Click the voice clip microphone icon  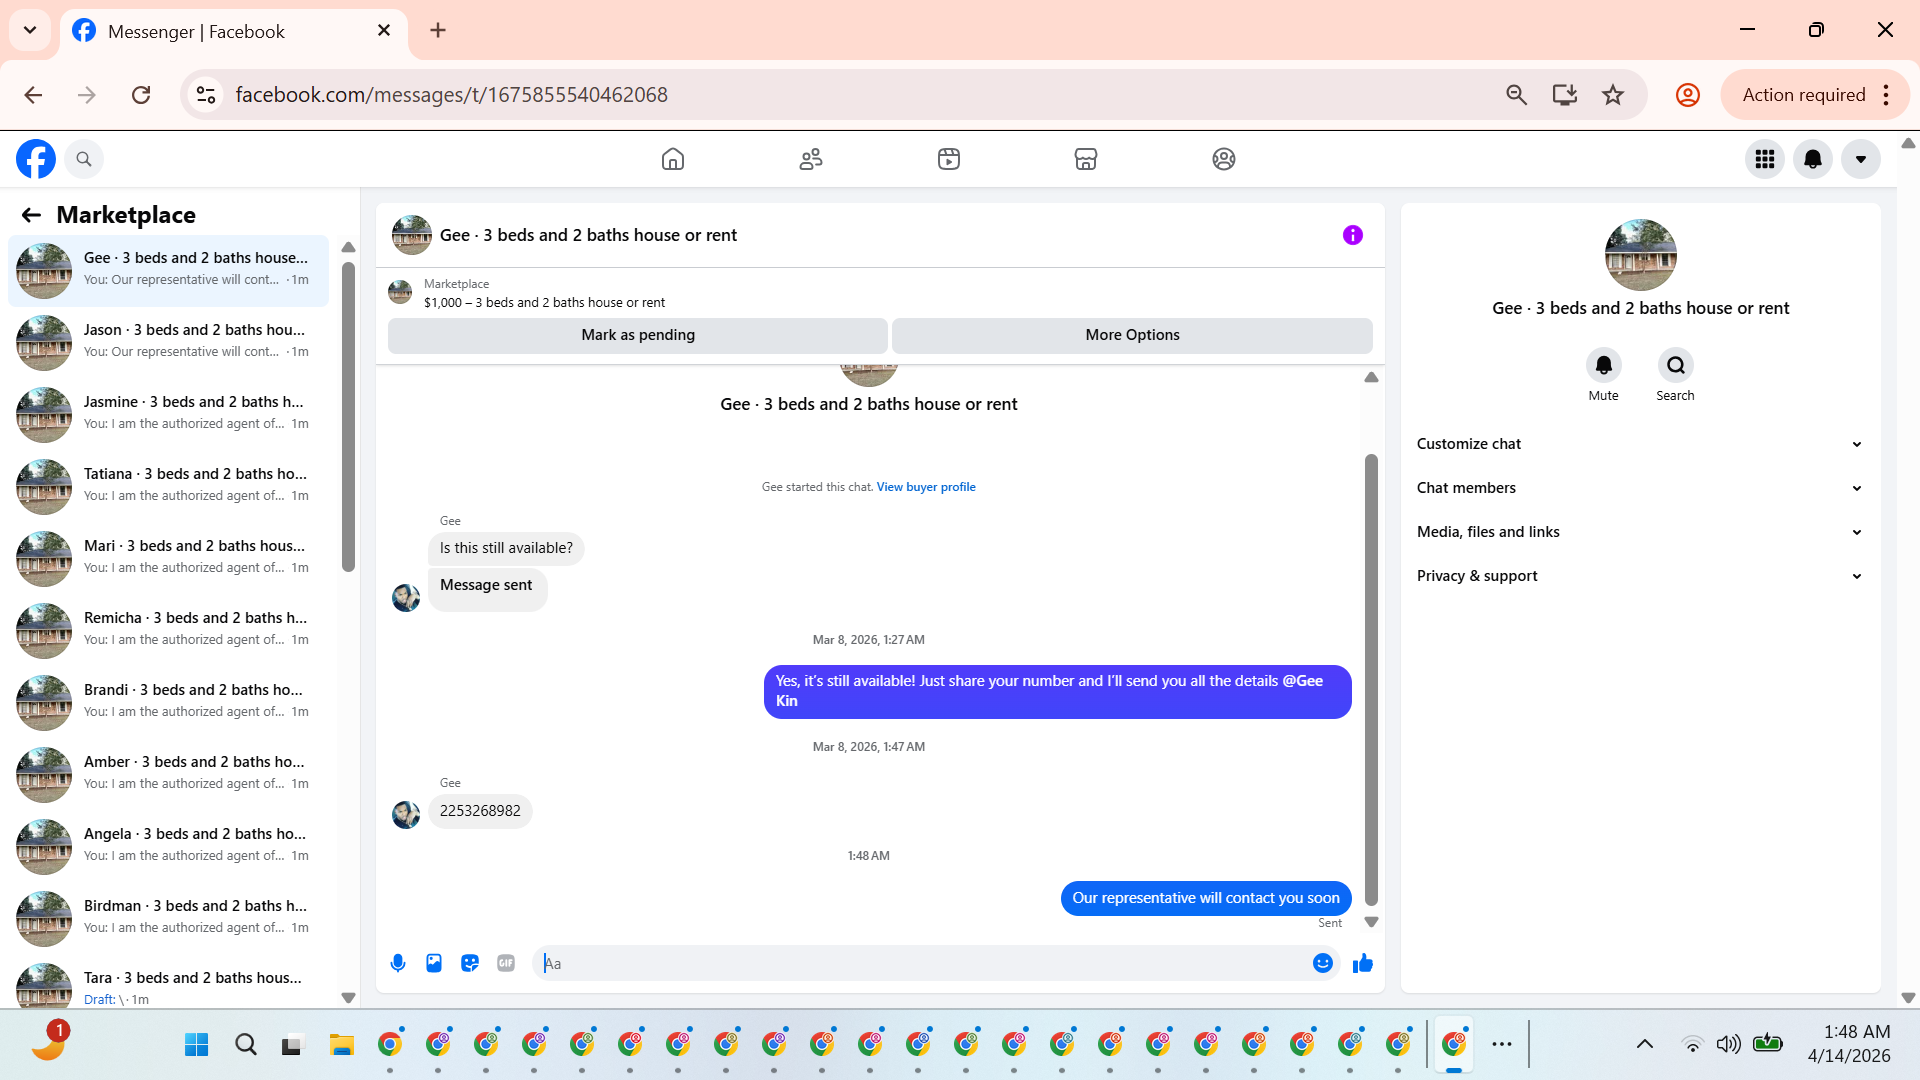398,963
